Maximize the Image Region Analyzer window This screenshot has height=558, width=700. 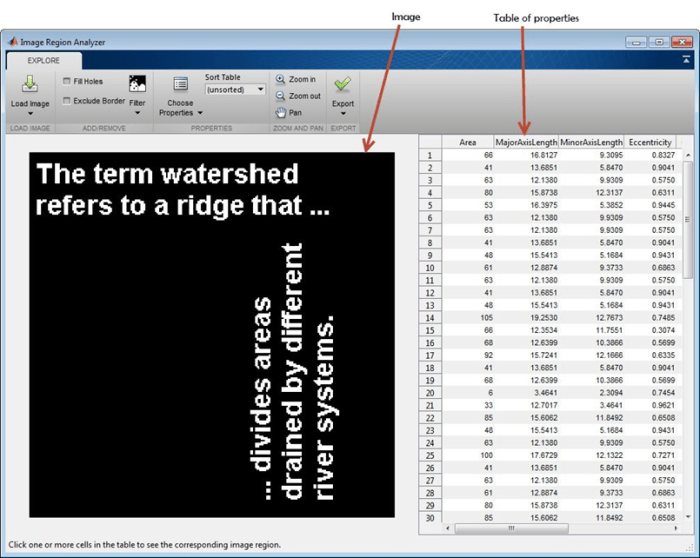659,42
